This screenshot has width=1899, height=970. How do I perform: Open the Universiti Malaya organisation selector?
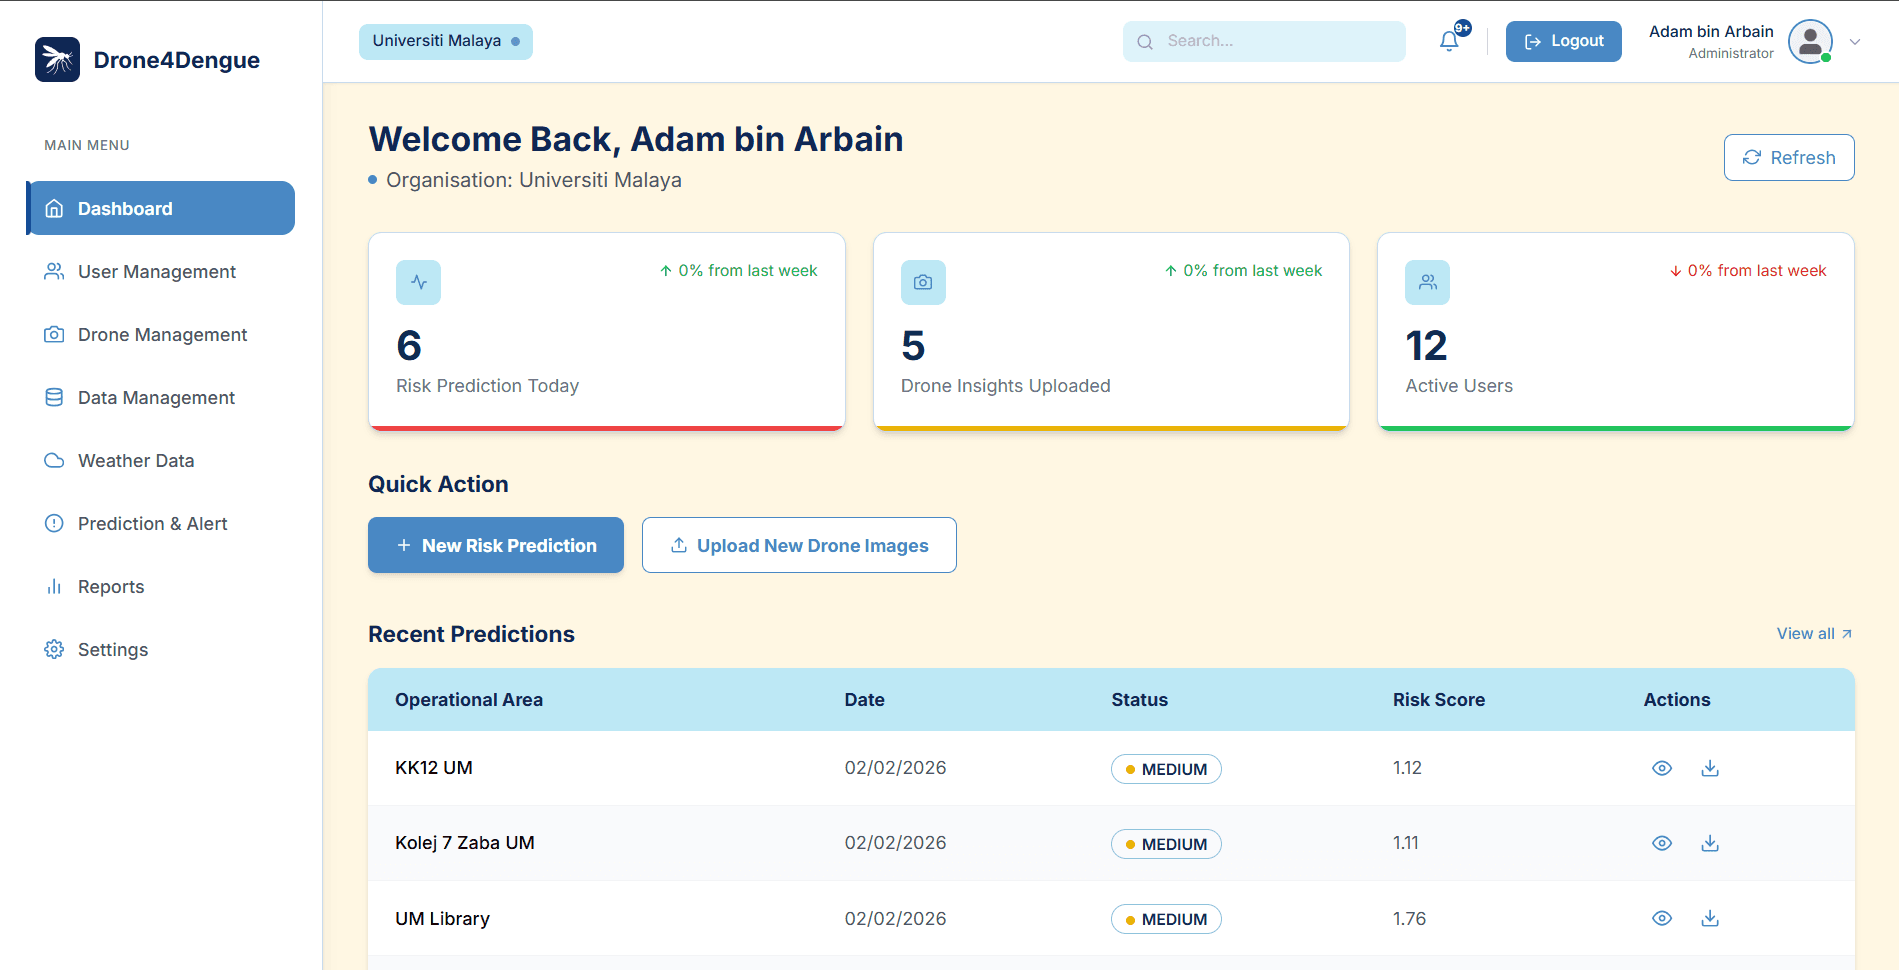coord(446,41)
